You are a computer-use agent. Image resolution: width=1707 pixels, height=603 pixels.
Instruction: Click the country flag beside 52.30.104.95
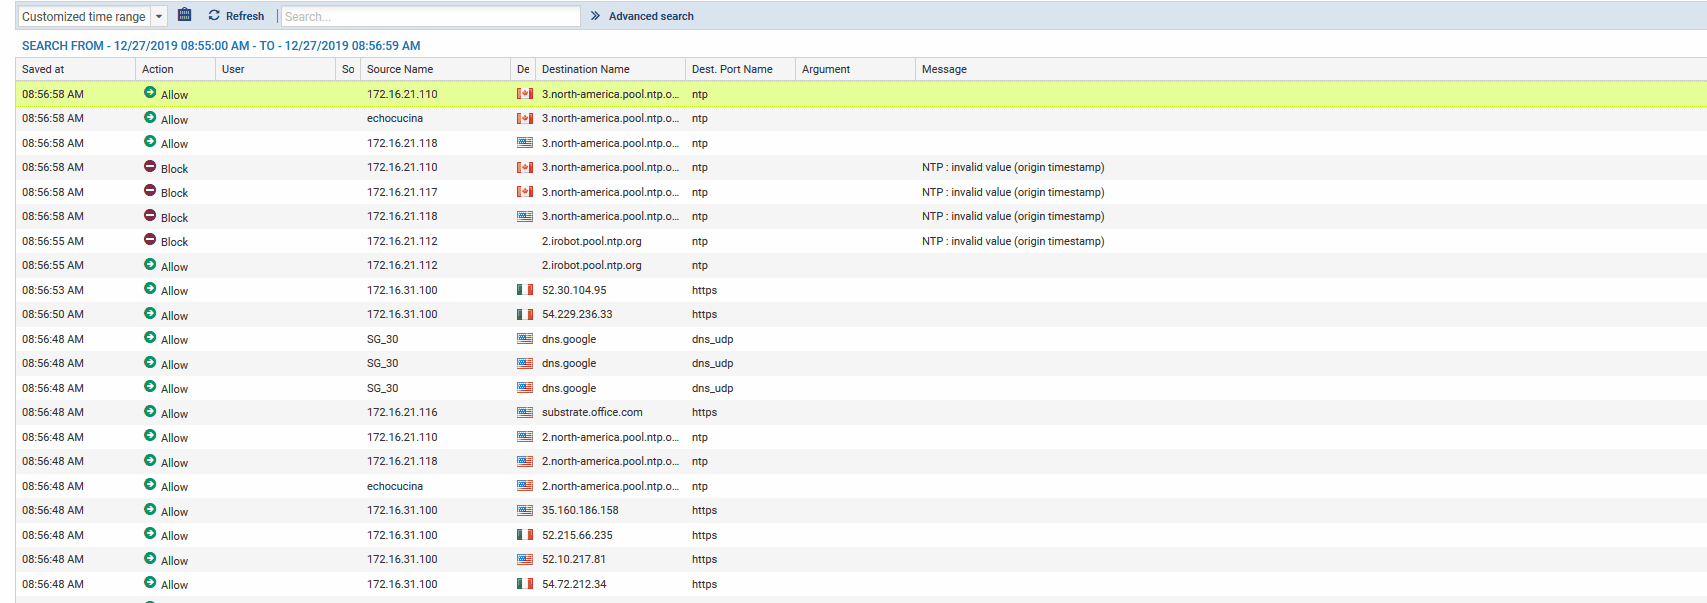525,290
